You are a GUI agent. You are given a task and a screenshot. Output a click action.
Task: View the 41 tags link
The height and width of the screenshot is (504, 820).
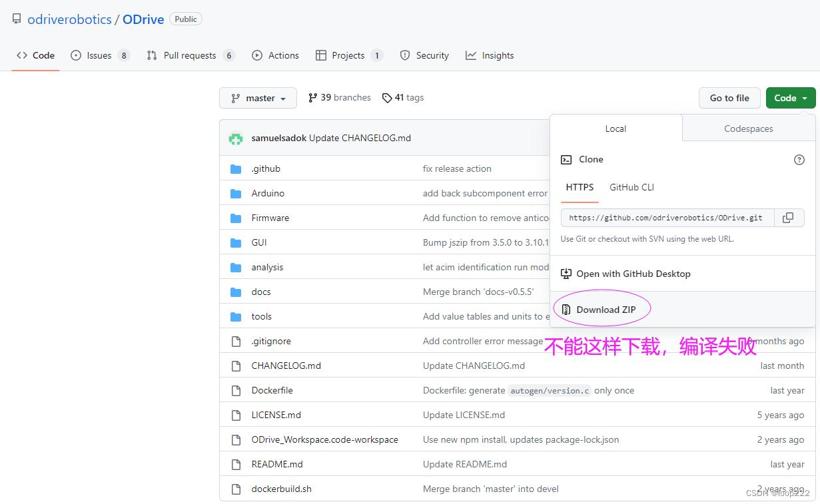403,98
